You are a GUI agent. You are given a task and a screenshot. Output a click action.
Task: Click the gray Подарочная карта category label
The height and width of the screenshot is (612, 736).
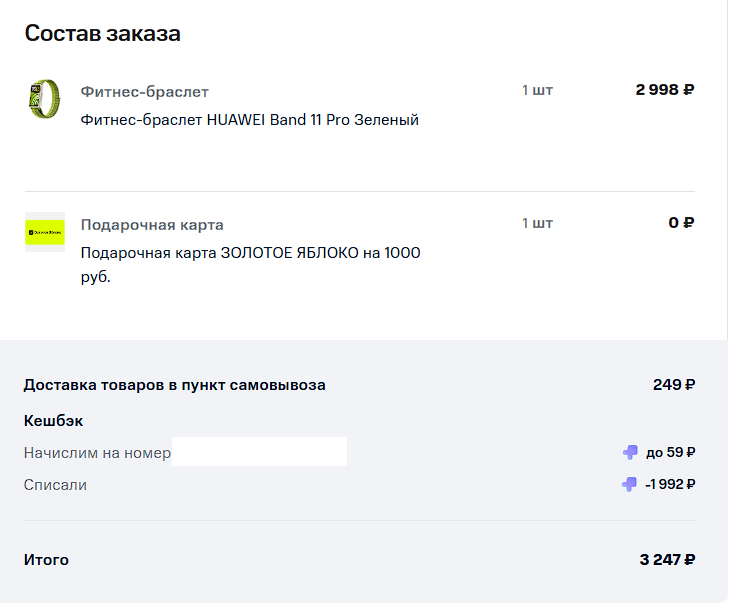152,225
